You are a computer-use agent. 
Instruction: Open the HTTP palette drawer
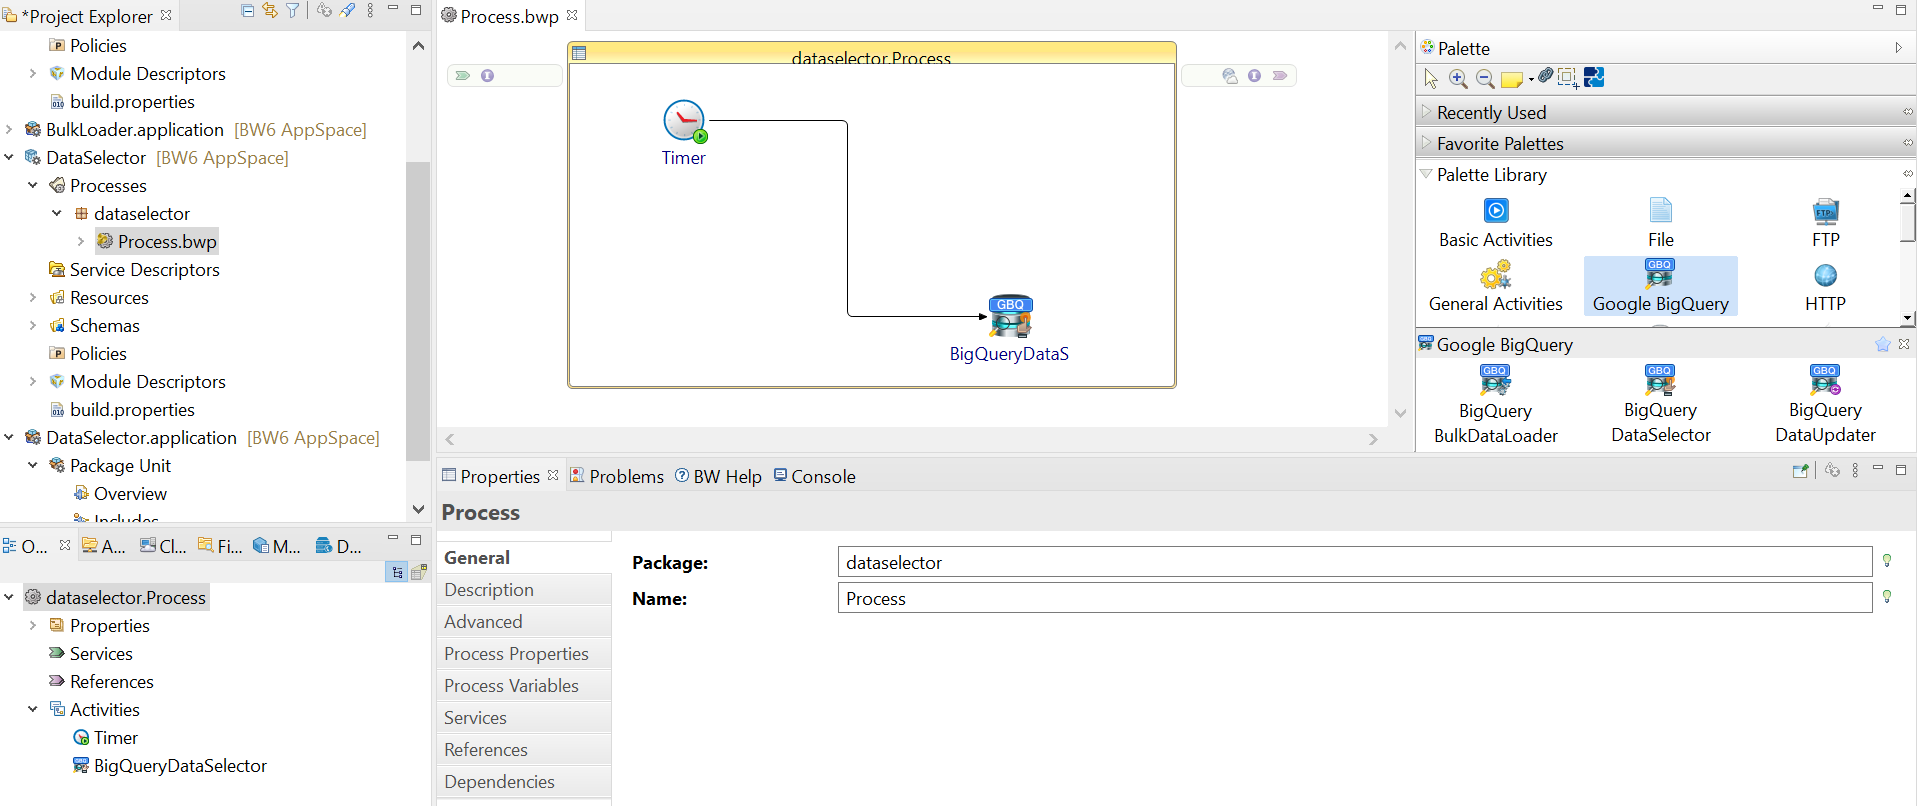point(1826,288)
